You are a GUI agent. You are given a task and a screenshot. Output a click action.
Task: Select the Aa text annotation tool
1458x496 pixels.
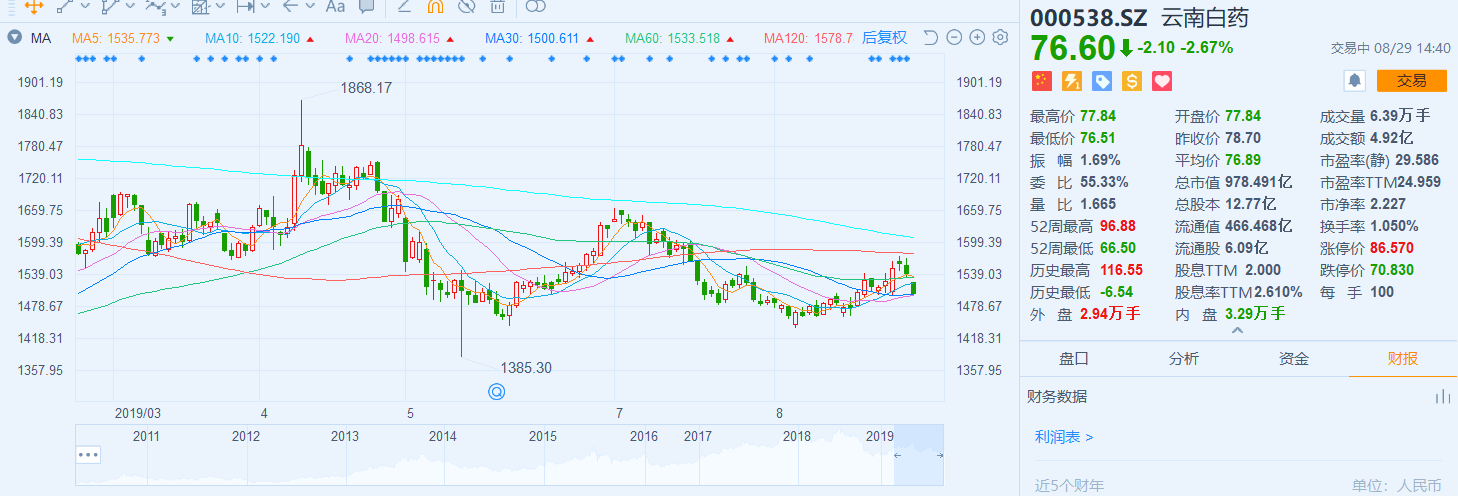[x=335, y=6]
